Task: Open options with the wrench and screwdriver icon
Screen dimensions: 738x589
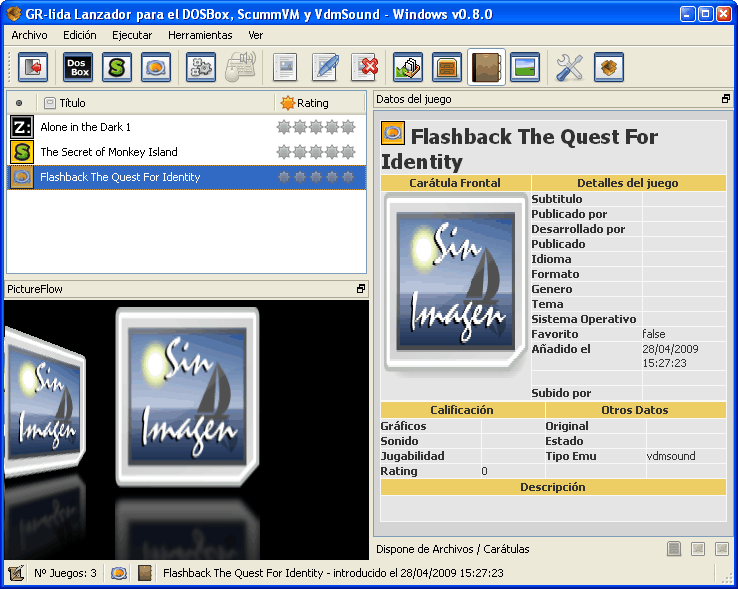Action: coord(570,67)
